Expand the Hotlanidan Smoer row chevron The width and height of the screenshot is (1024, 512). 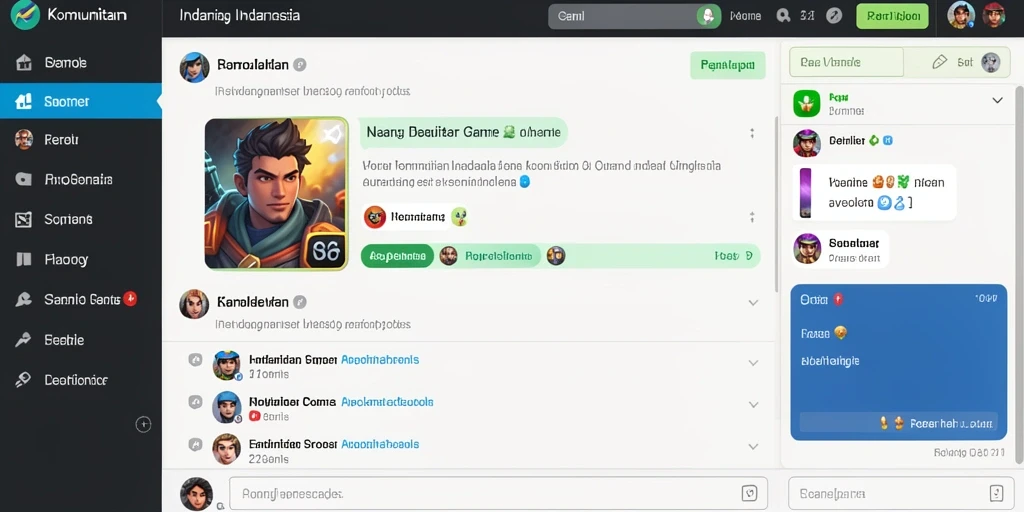click(753, 362)
